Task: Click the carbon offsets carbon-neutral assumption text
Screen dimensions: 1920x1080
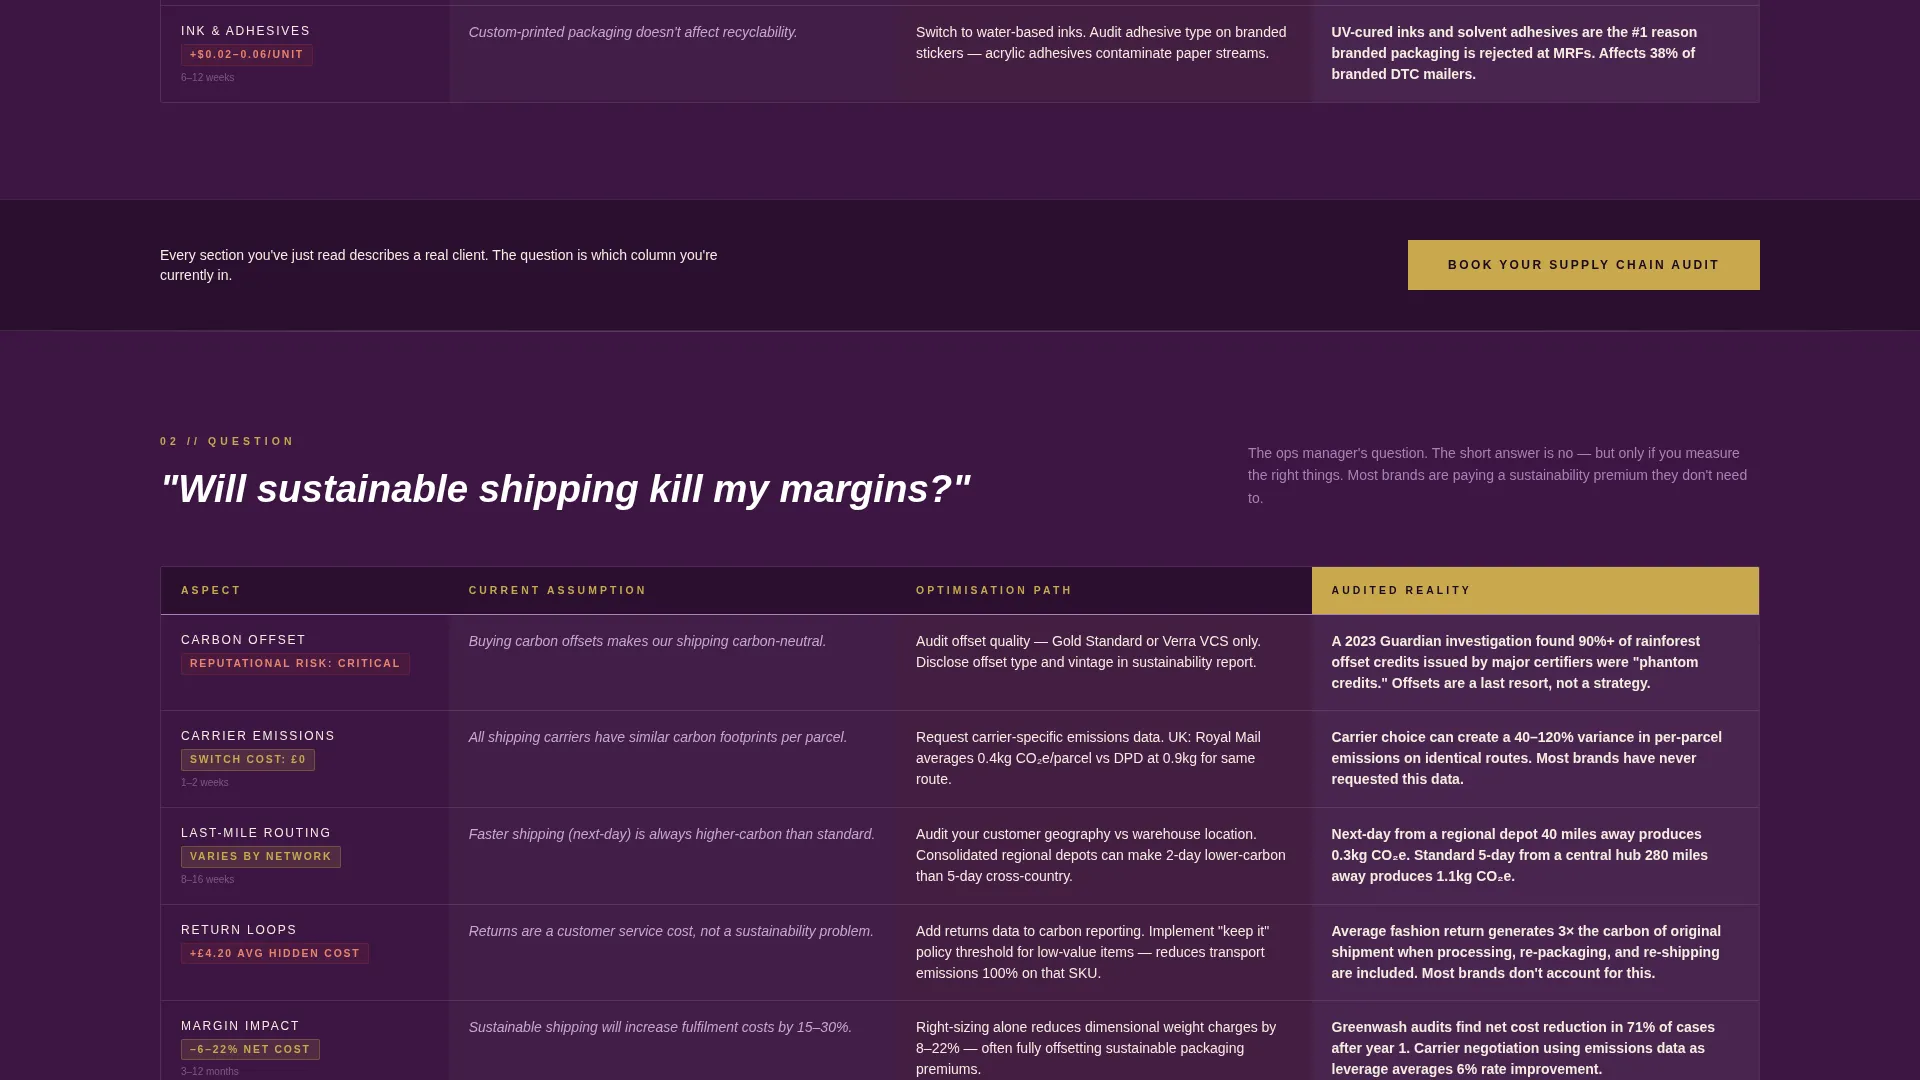Action: [x=647, y=641]
